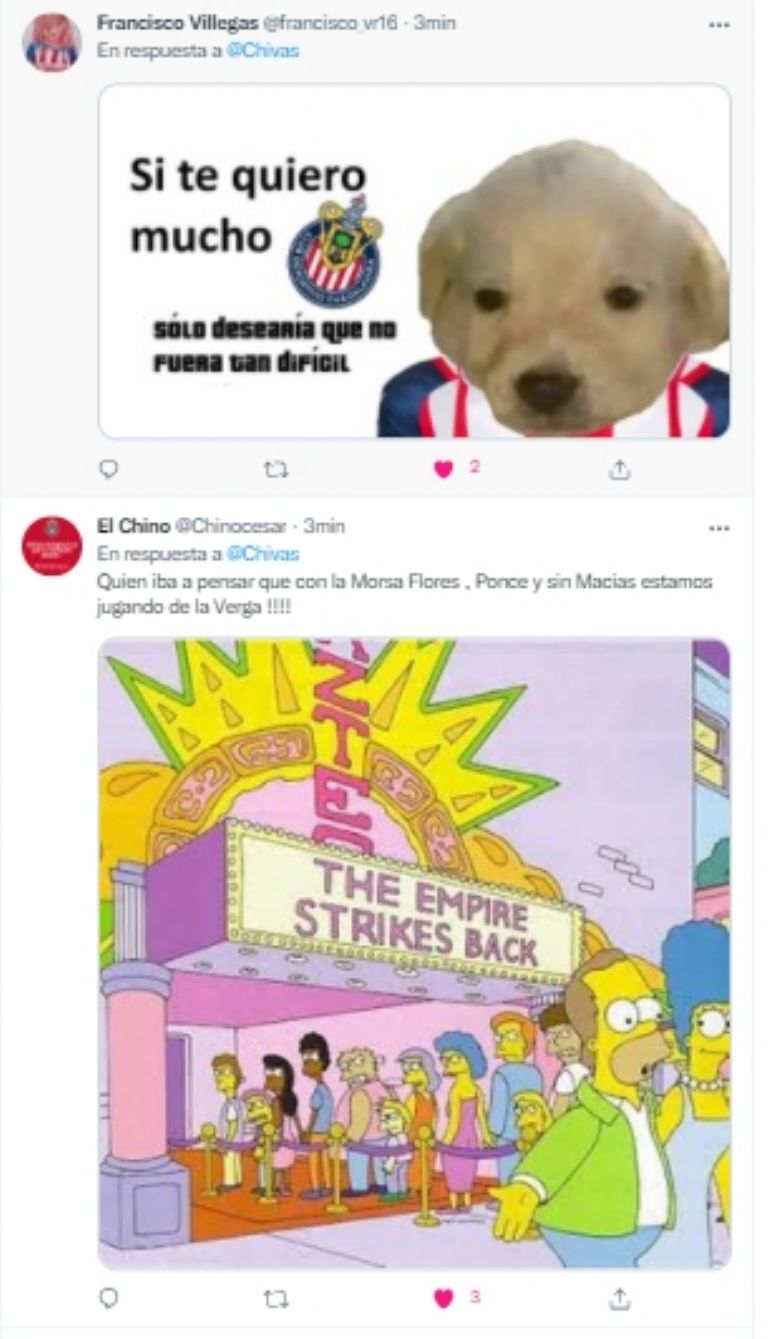Reply to El Chino's tweet
The width and height of the screenshot is (768, 1339).
110,1298
